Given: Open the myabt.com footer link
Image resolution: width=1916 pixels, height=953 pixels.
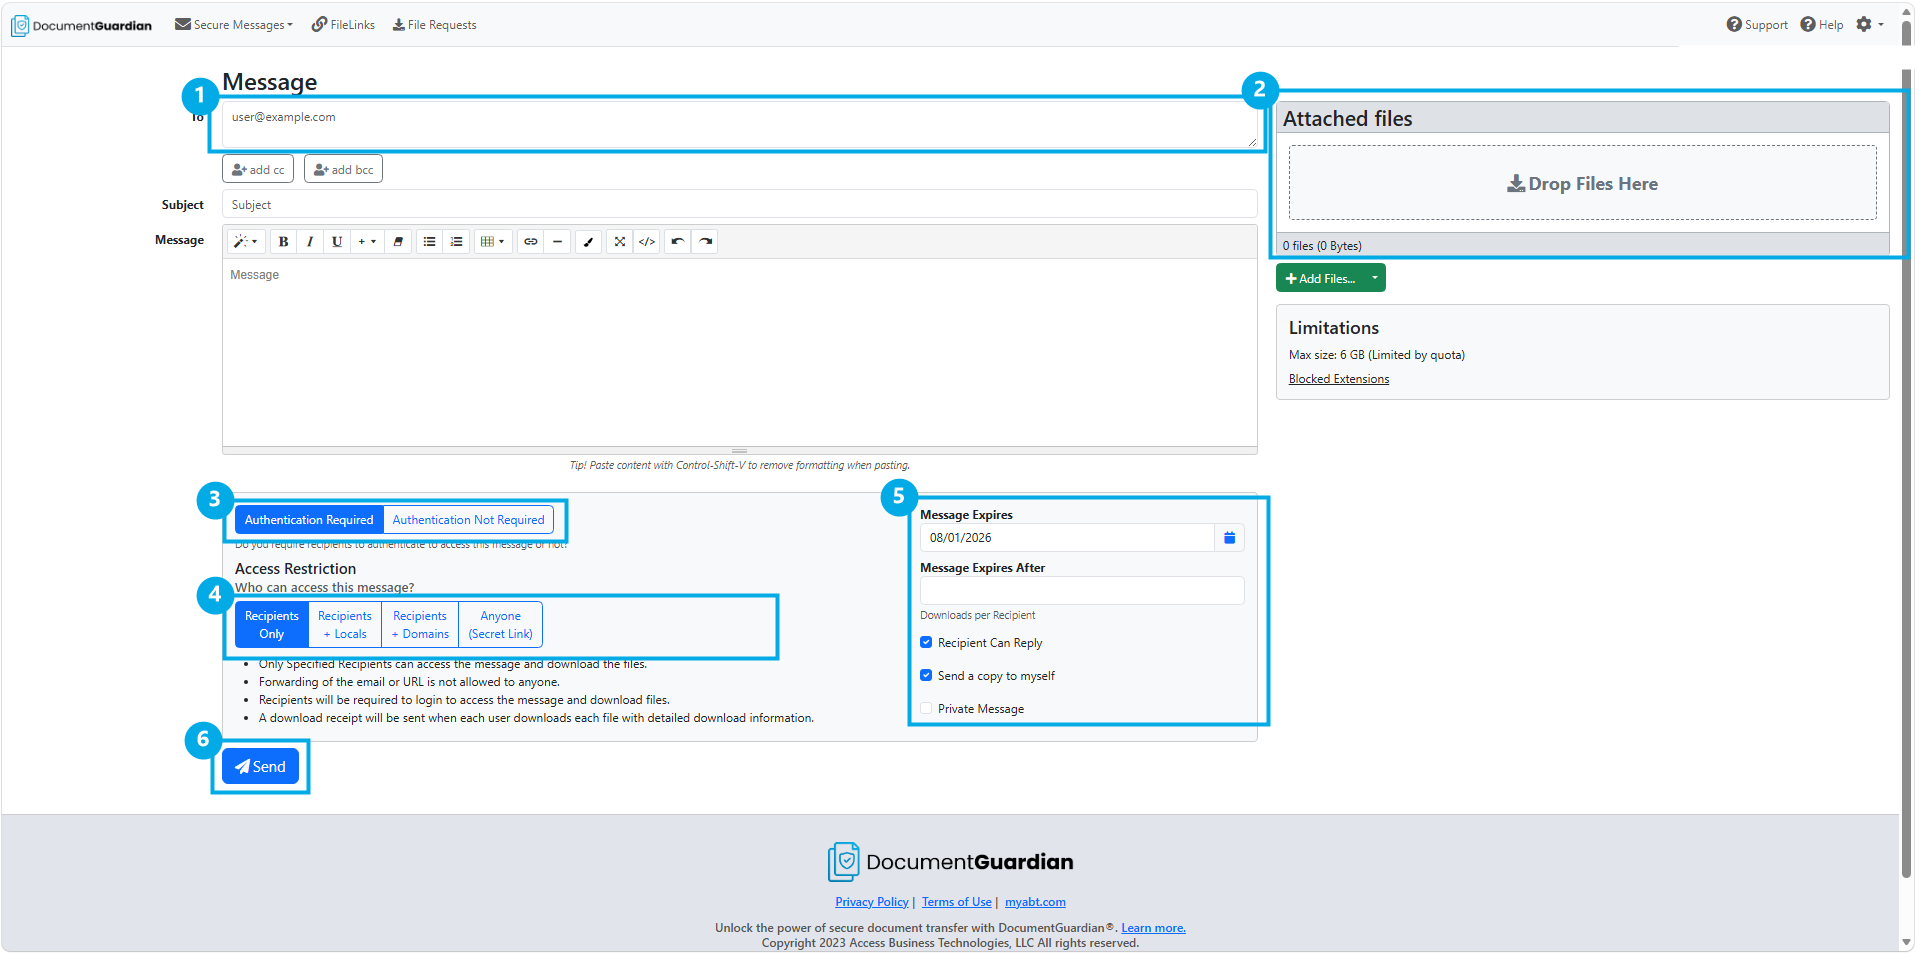Looking at the screenshot, I should (x=1035, y=902).
